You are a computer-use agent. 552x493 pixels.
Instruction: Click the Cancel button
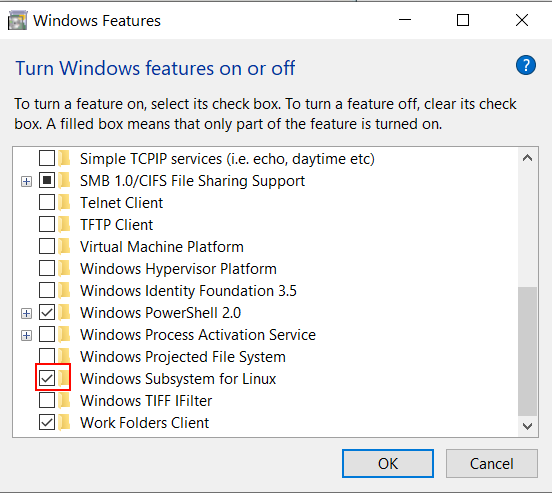pos(491,463)
